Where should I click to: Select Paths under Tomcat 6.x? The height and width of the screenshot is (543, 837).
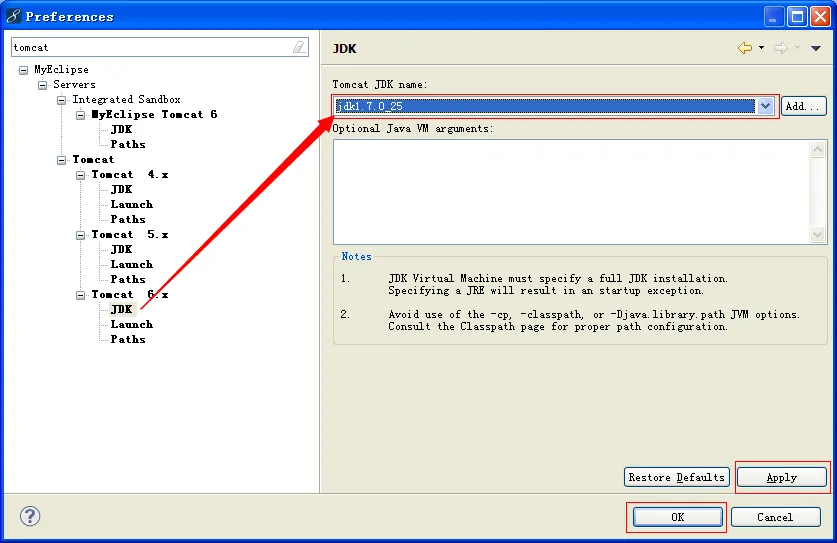tap(128, 339)
